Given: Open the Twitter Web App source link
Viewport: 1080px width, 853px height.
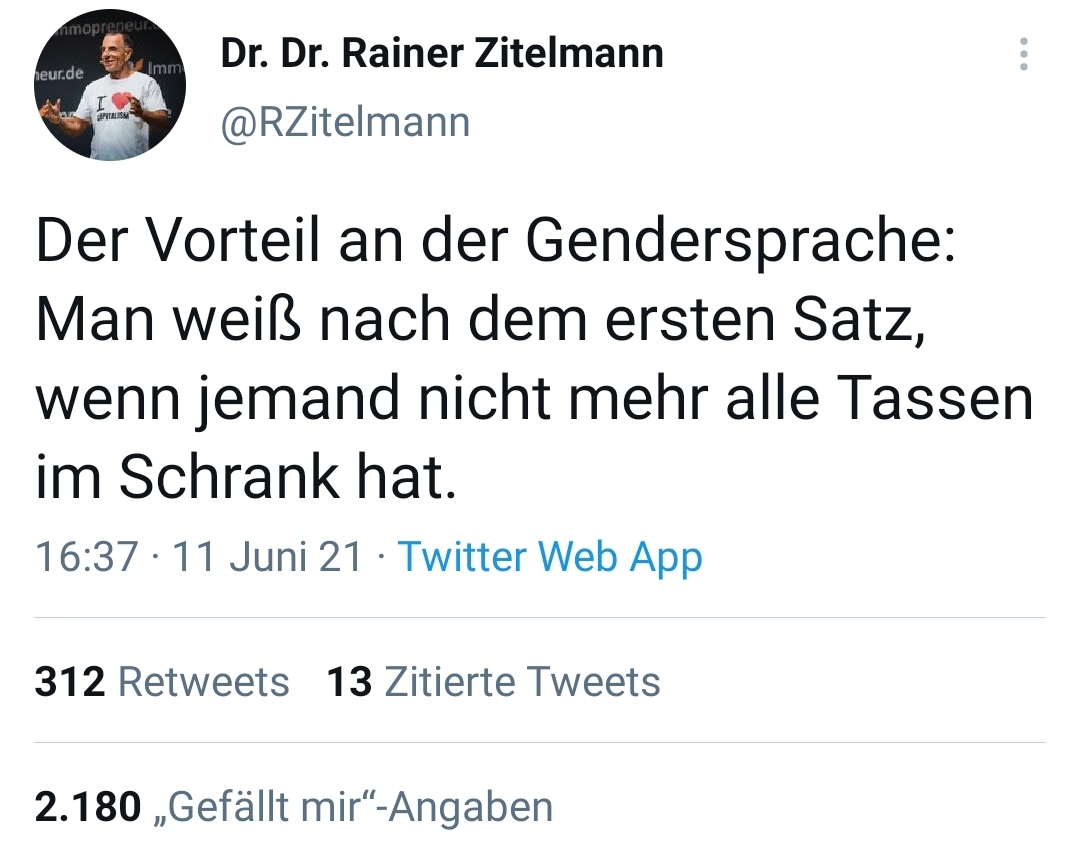Looking at the screenshot, I should [550, 557].
